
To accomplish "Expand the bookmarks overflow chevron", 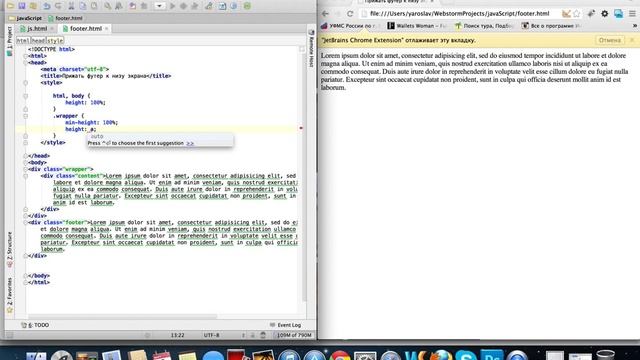I will click(x=635, y=26).
